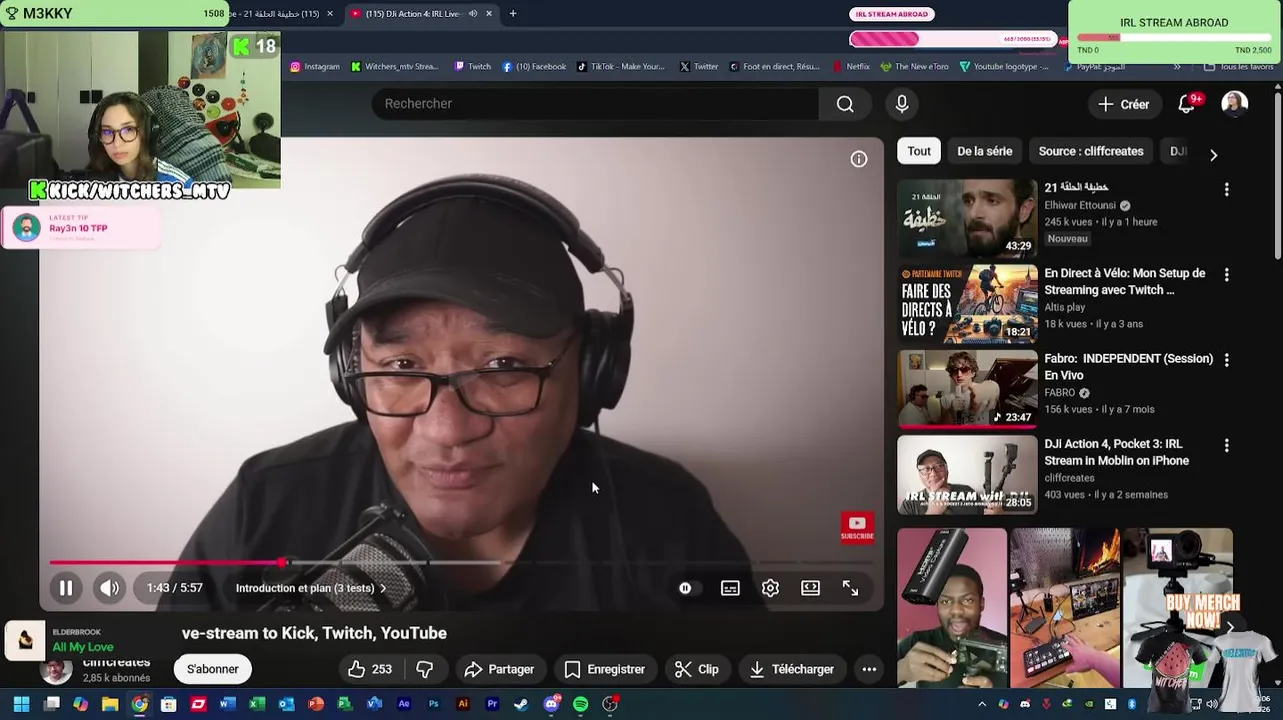The image size is (1283, 720).
Task: Open the Netflix bookmark
Action: click(851, 67)
